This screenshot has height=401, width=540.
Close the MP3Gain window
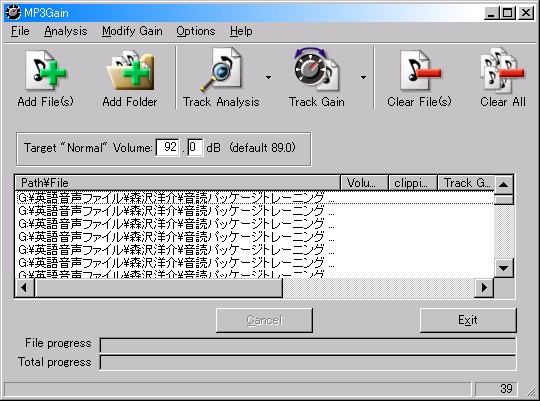tap(526, 13)
